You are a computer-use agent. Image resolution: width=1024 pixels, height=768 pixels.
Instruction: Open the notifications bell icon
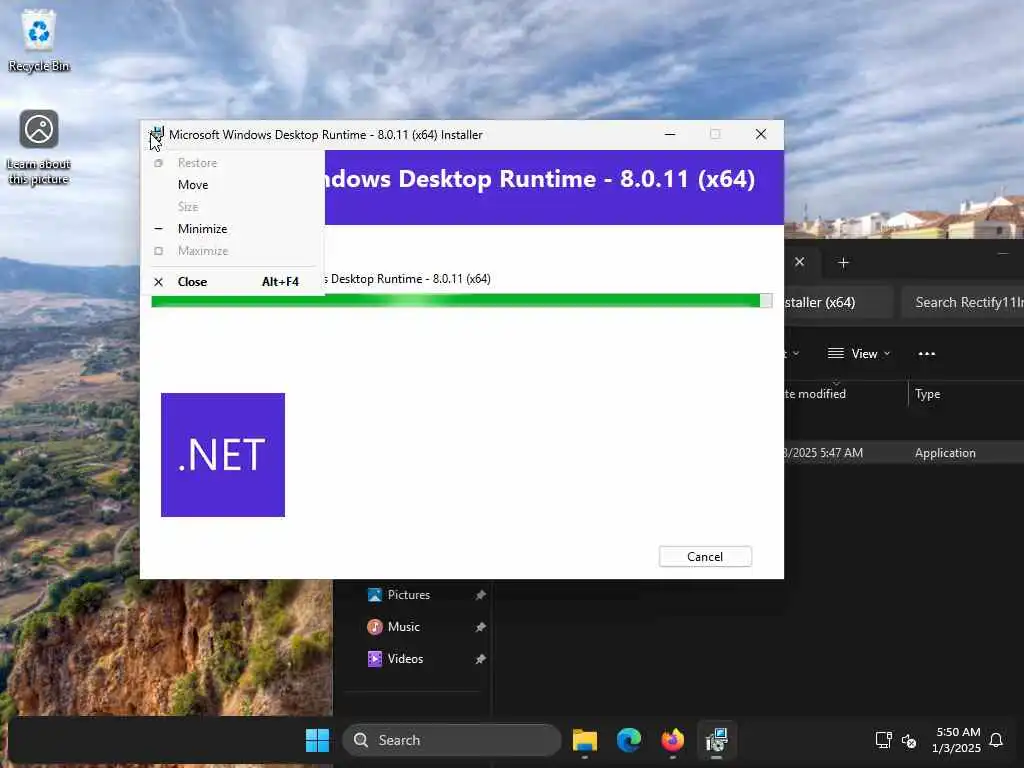(996, 740)
